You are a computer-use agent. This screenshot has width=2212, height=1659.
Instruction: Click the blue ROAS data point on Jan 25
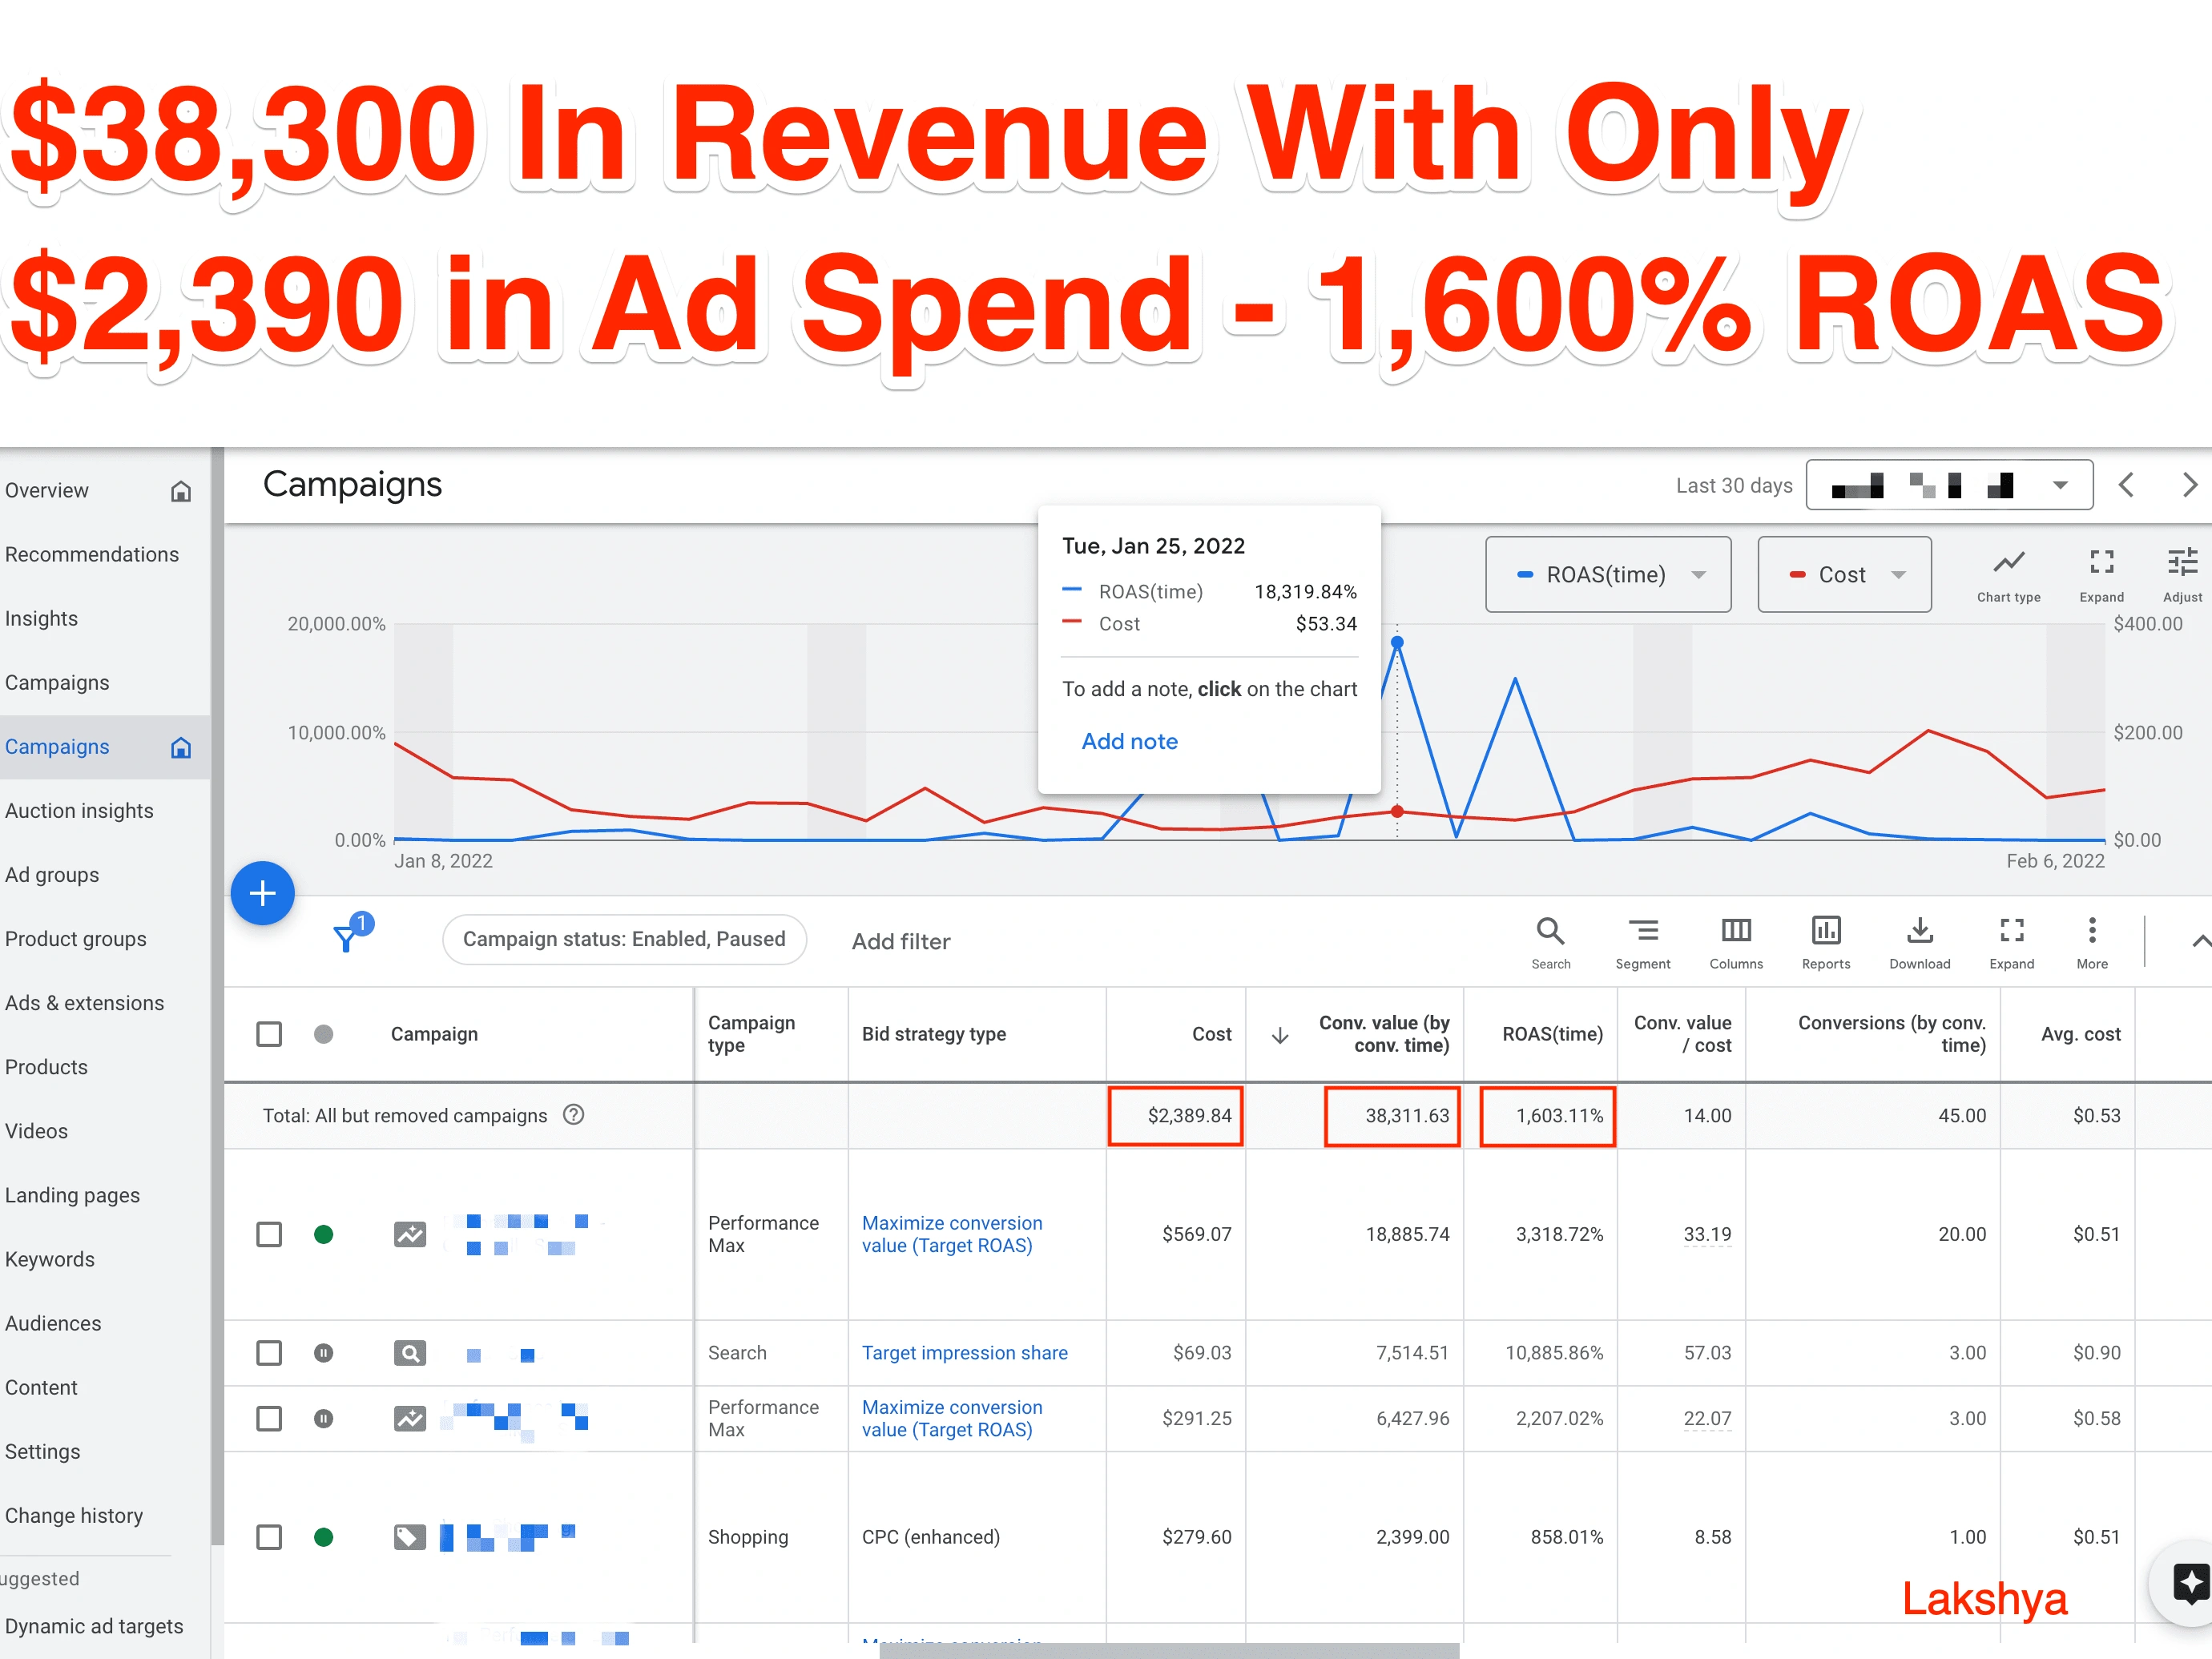coord(1397,642)
